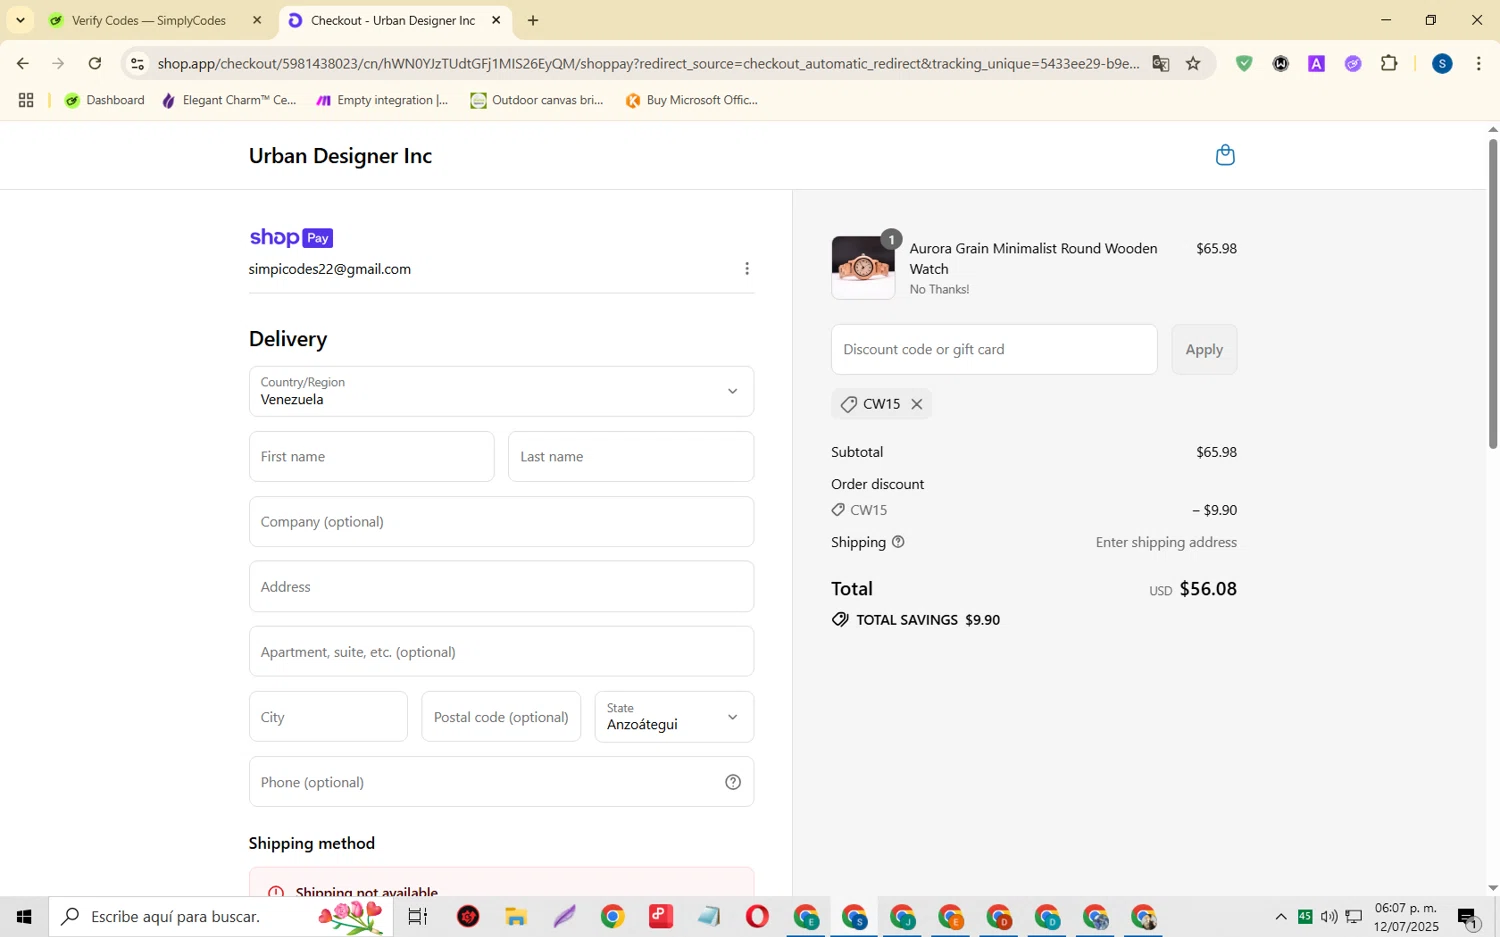Open the Empty integration bookmark
The width and height of the screenshot is (1500, 937).
[383, 100]
